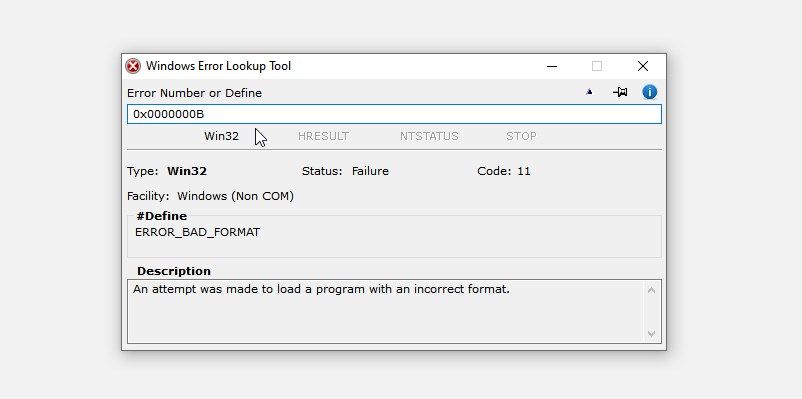Click the small up-arrow collapse icon

click(589, 92)
